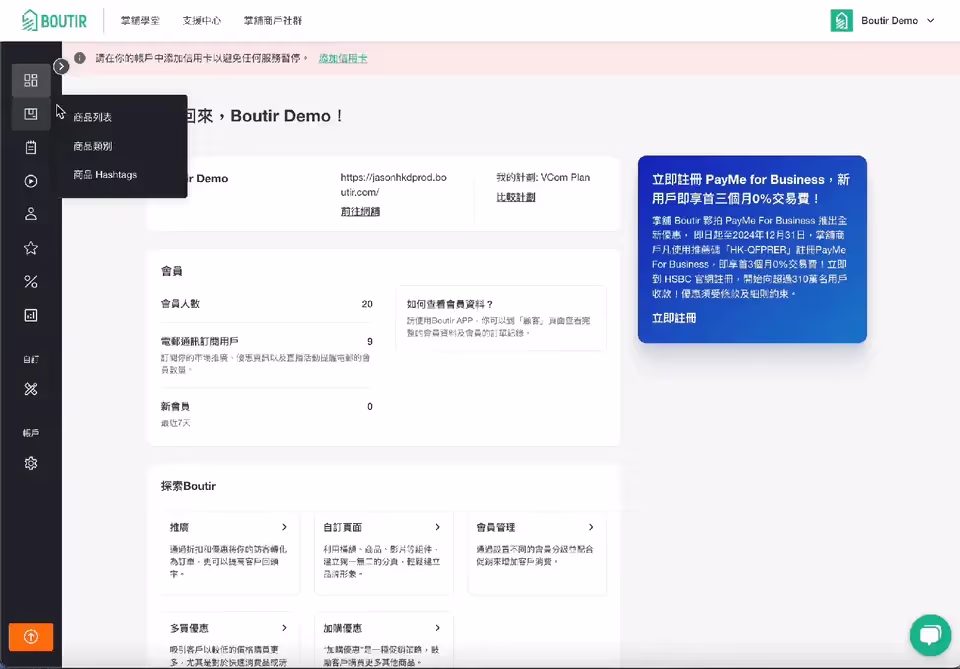This screenshot has height=669, width=960.
Task: Click the PayMe for Business banner heading
Action: pyautogui.click(x=751, y=189)
